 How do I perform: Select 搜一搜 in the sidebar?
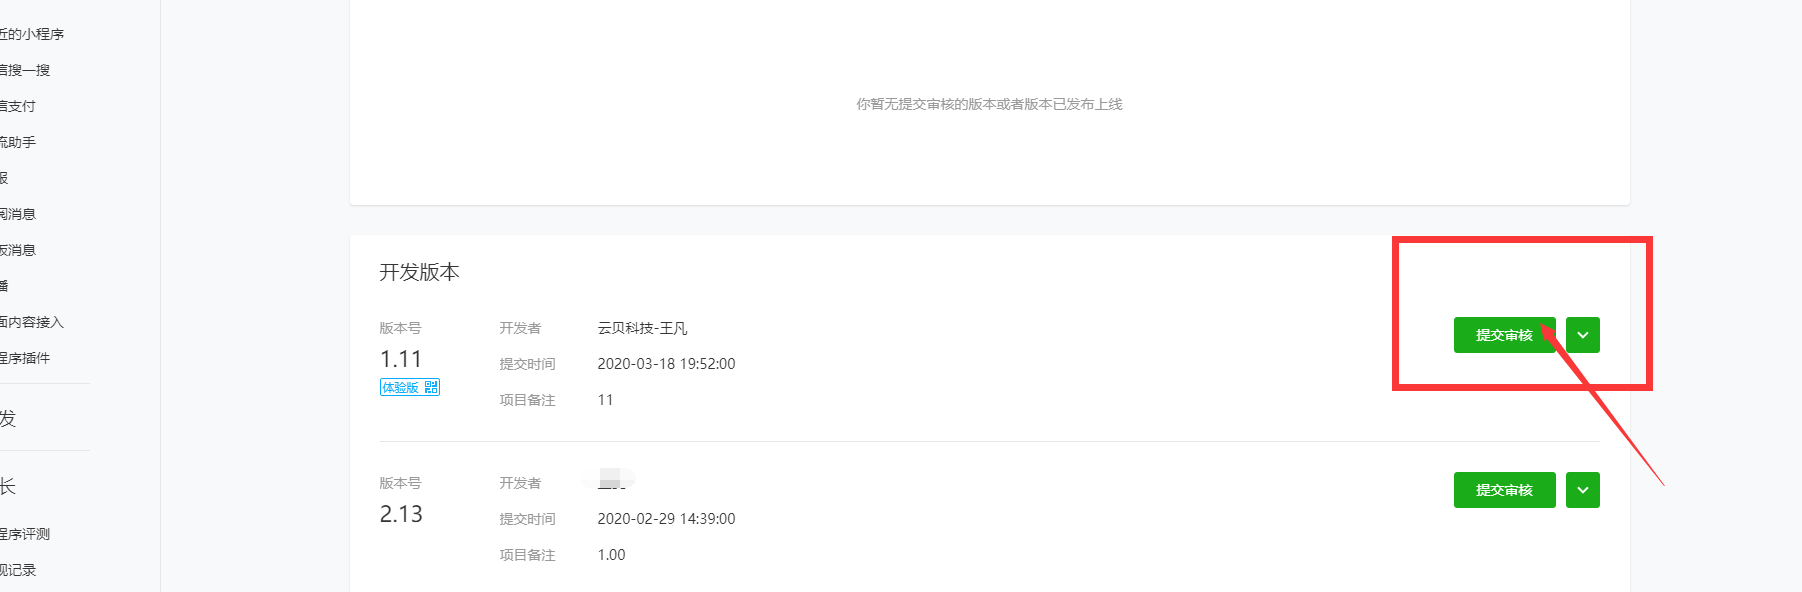[x=25, y=70]
